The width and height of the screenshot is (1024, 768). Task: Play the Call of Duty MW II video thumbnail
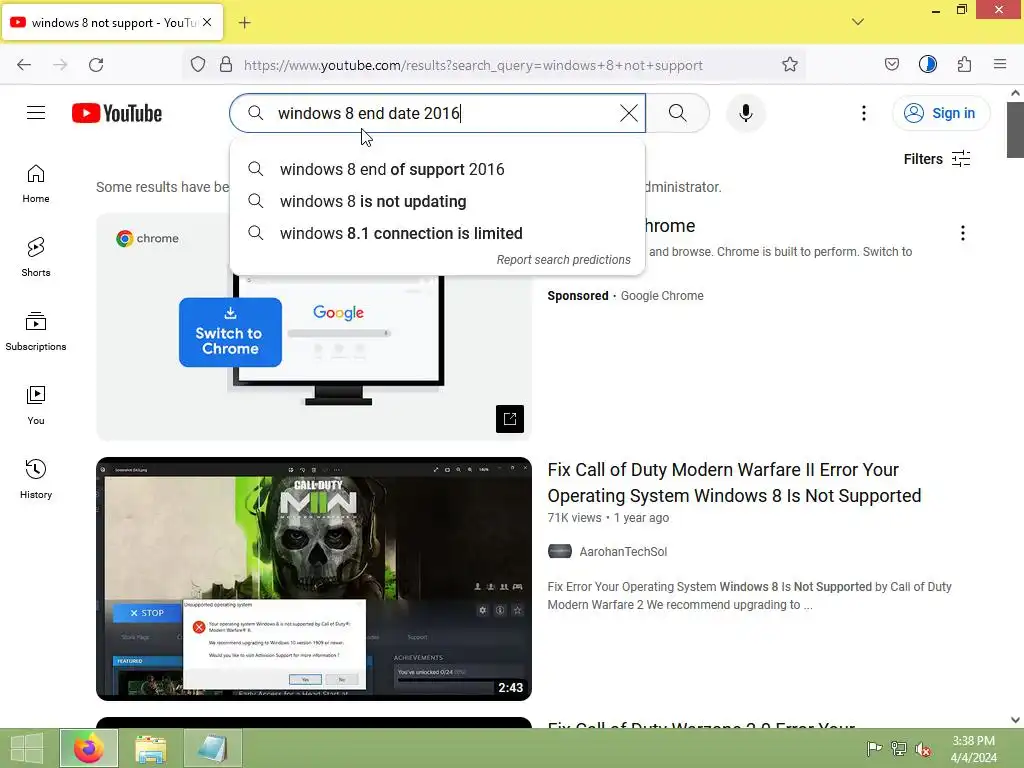click(313, 579)
